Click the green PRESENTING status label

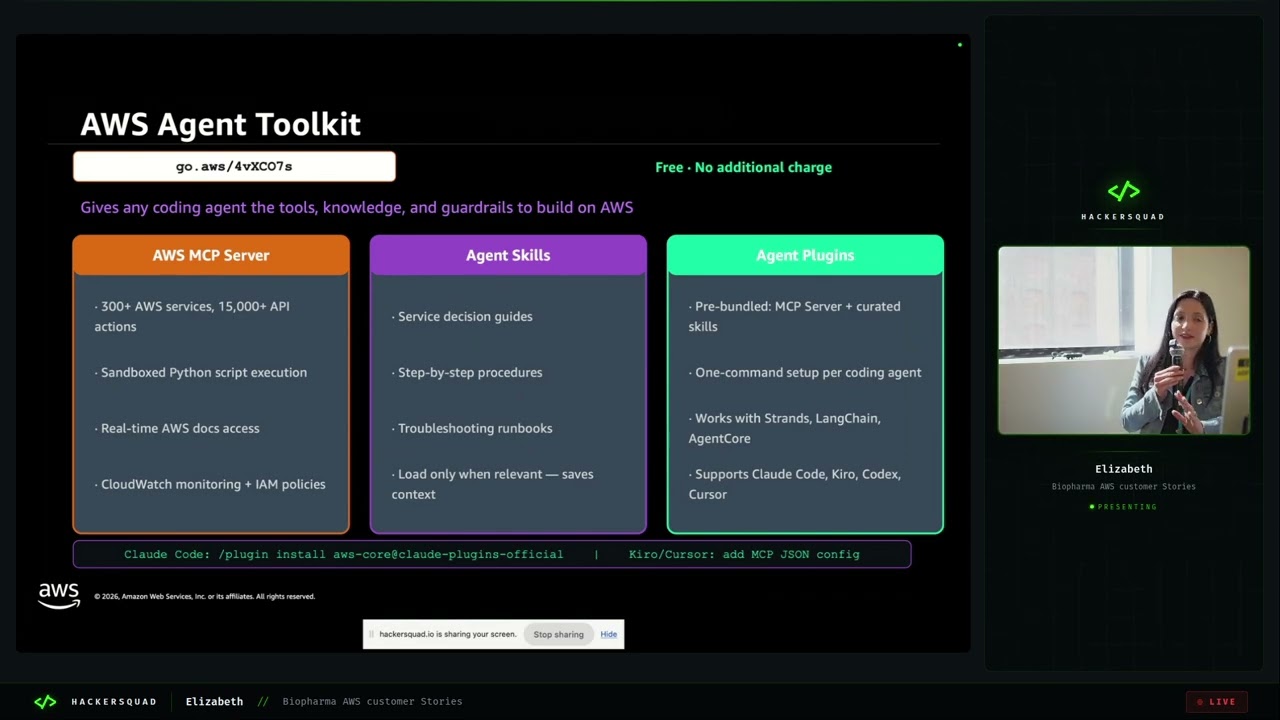(x=1123, y=507)
